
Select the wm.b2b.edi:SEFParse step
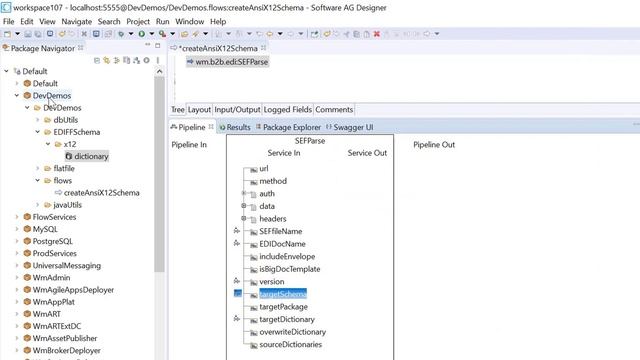227,62
